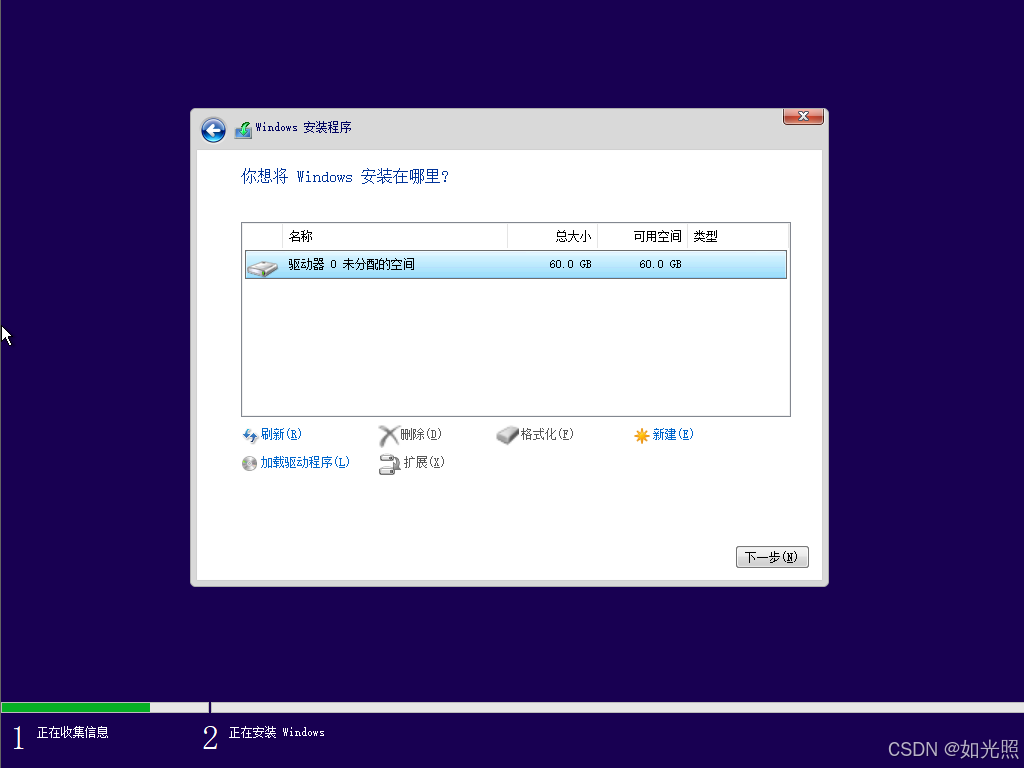Click the new partition star icon

pyautogui.click(x=641, y=436)
